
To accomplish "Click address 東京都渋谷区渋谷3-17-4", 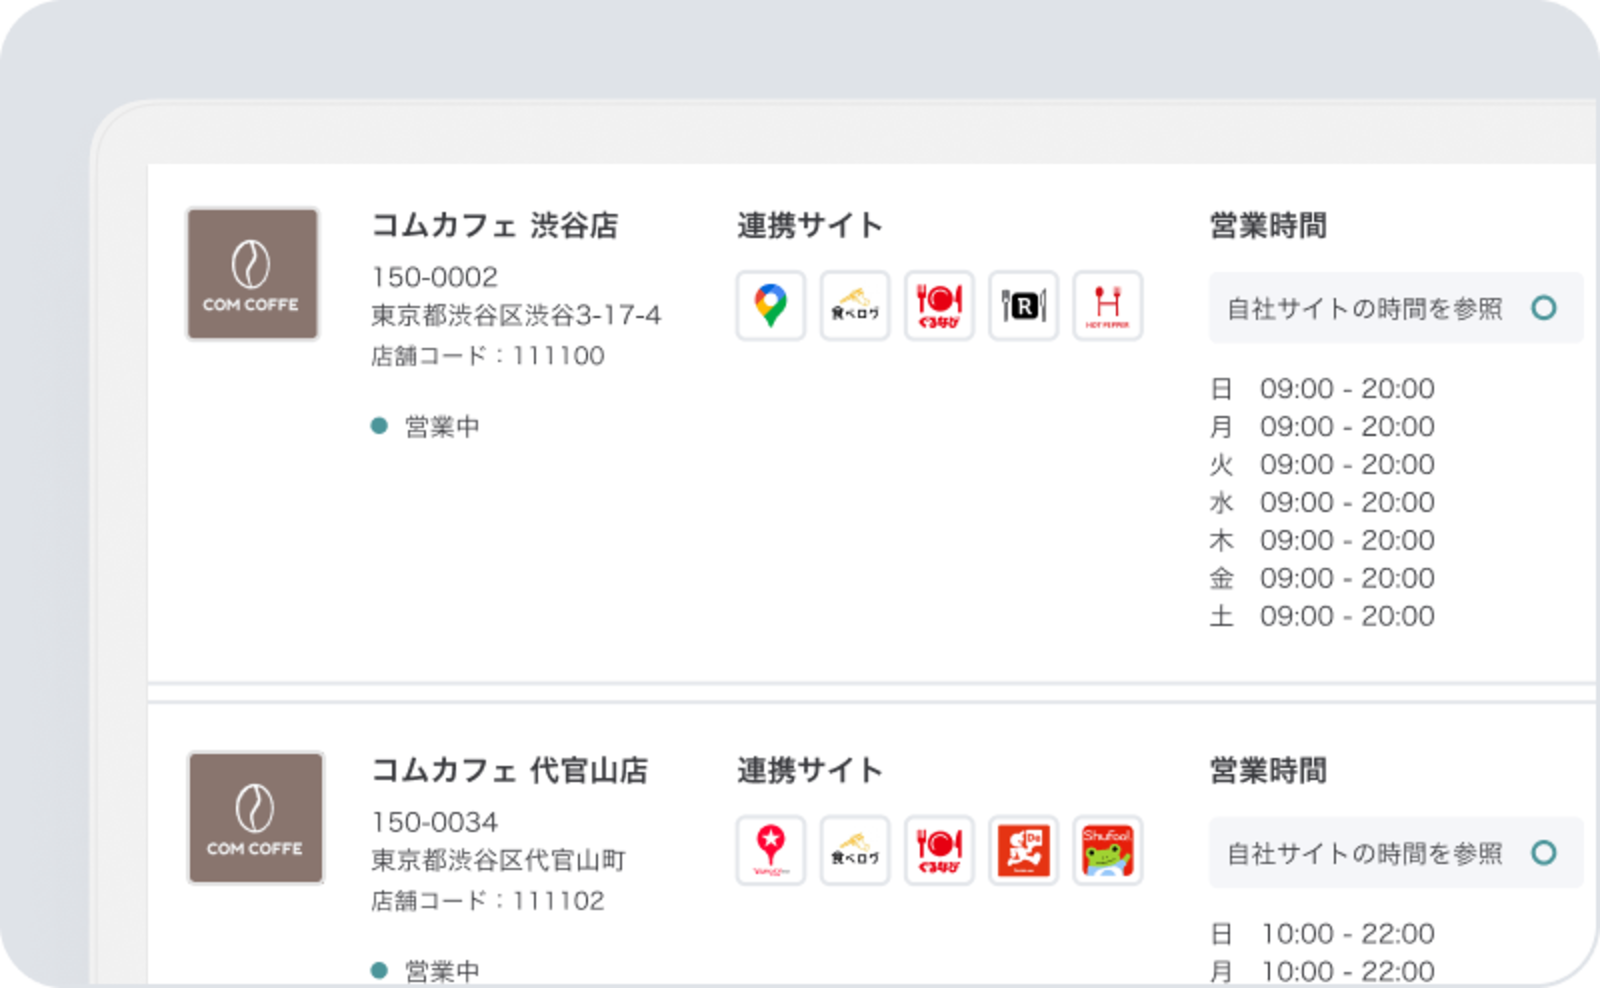I will [516, 315].
